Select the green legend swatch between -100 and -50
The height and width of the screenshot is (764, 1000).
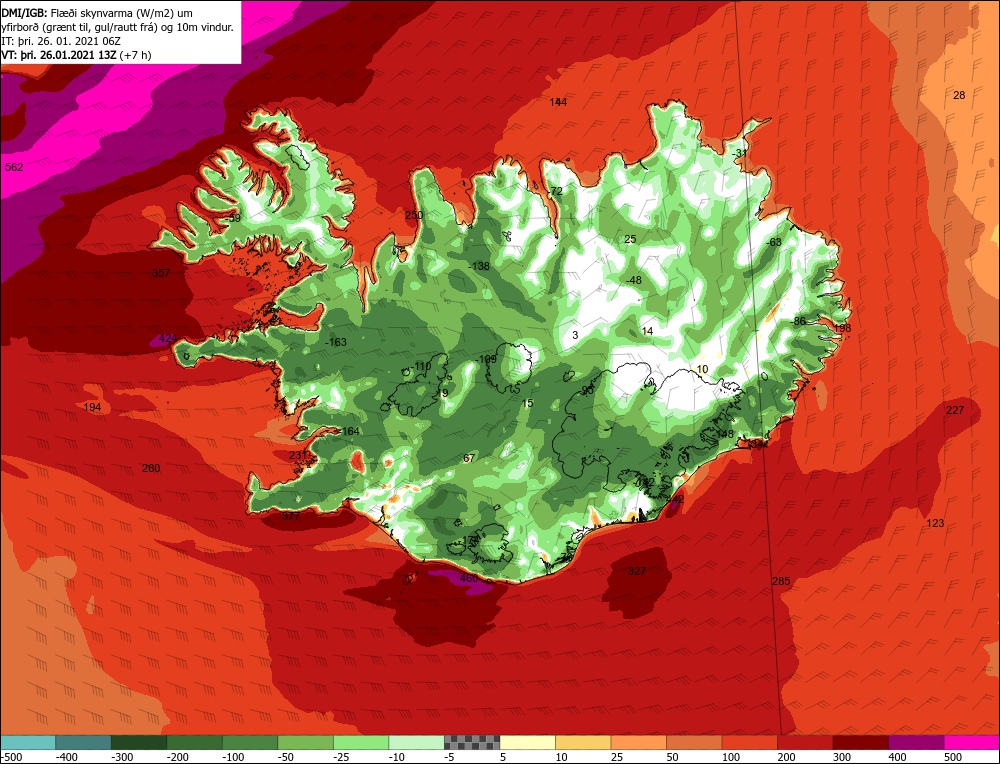(x=249, y=742)
